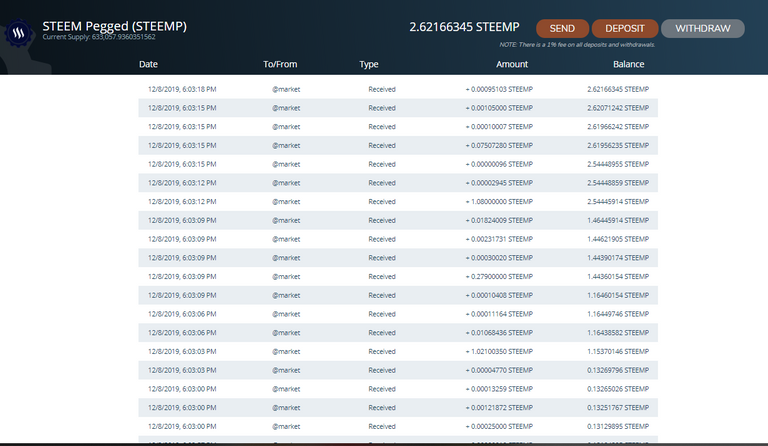Click amount + 0.00105000 STEEMP
768x446 pixels.
(499, 108)
